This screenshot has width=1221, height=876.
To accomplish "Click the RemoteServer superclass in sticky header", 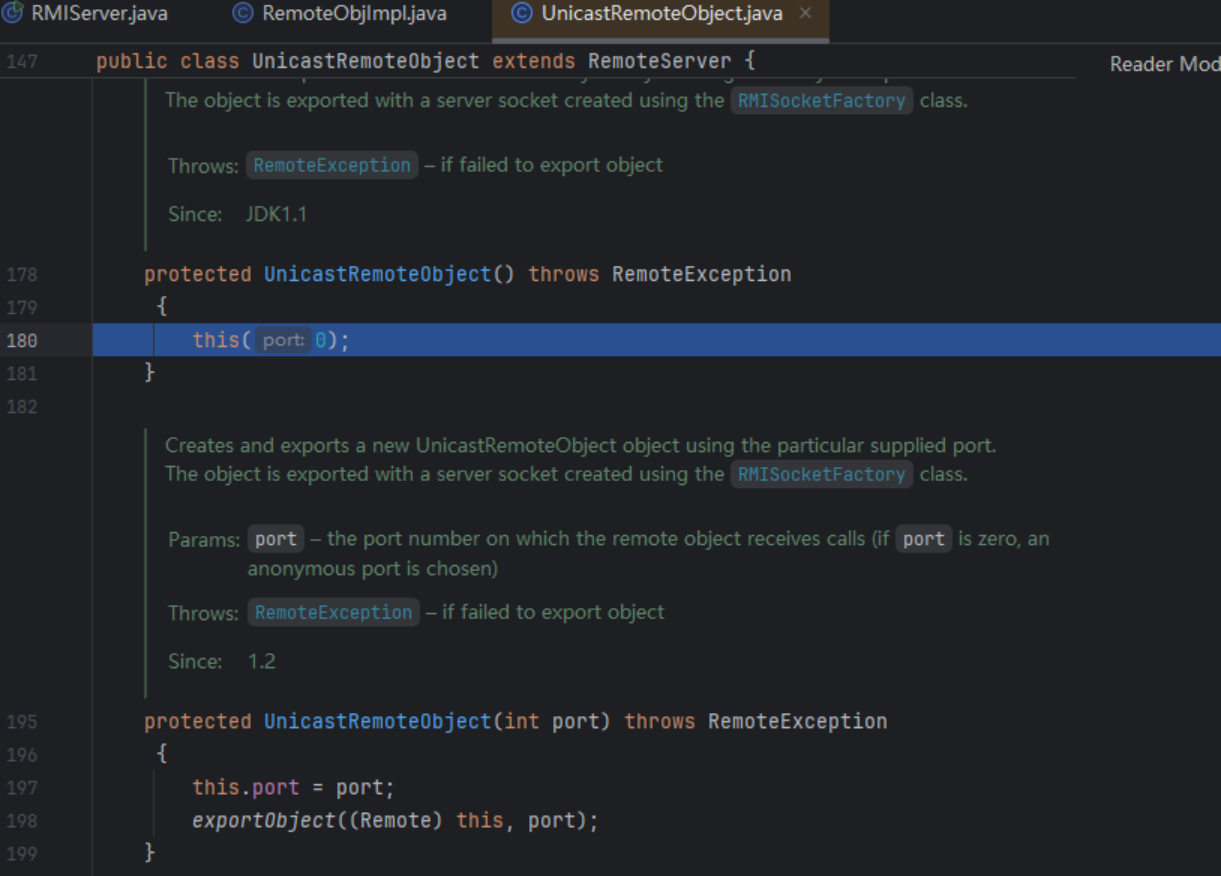I will click(659, 61).
